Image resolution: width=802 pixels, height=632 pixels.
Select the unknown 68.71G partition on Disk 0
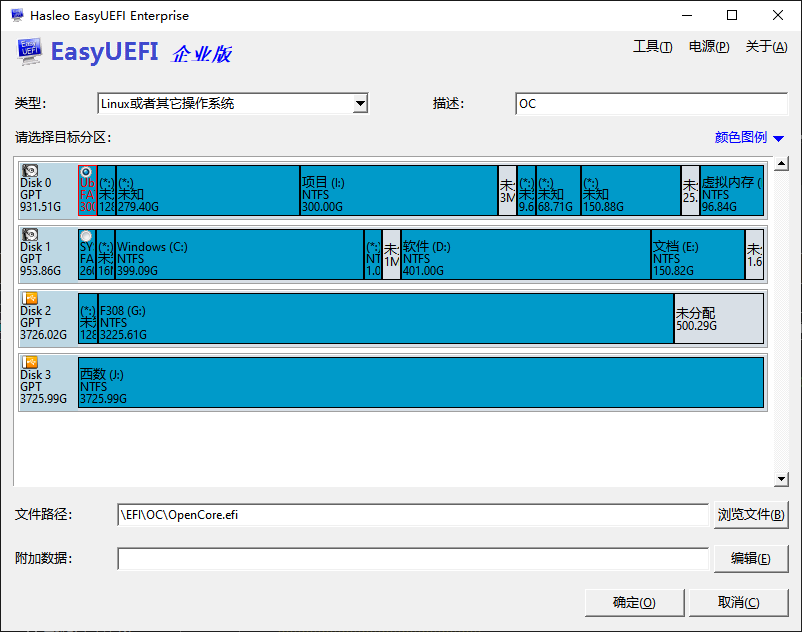coord(558,190)
